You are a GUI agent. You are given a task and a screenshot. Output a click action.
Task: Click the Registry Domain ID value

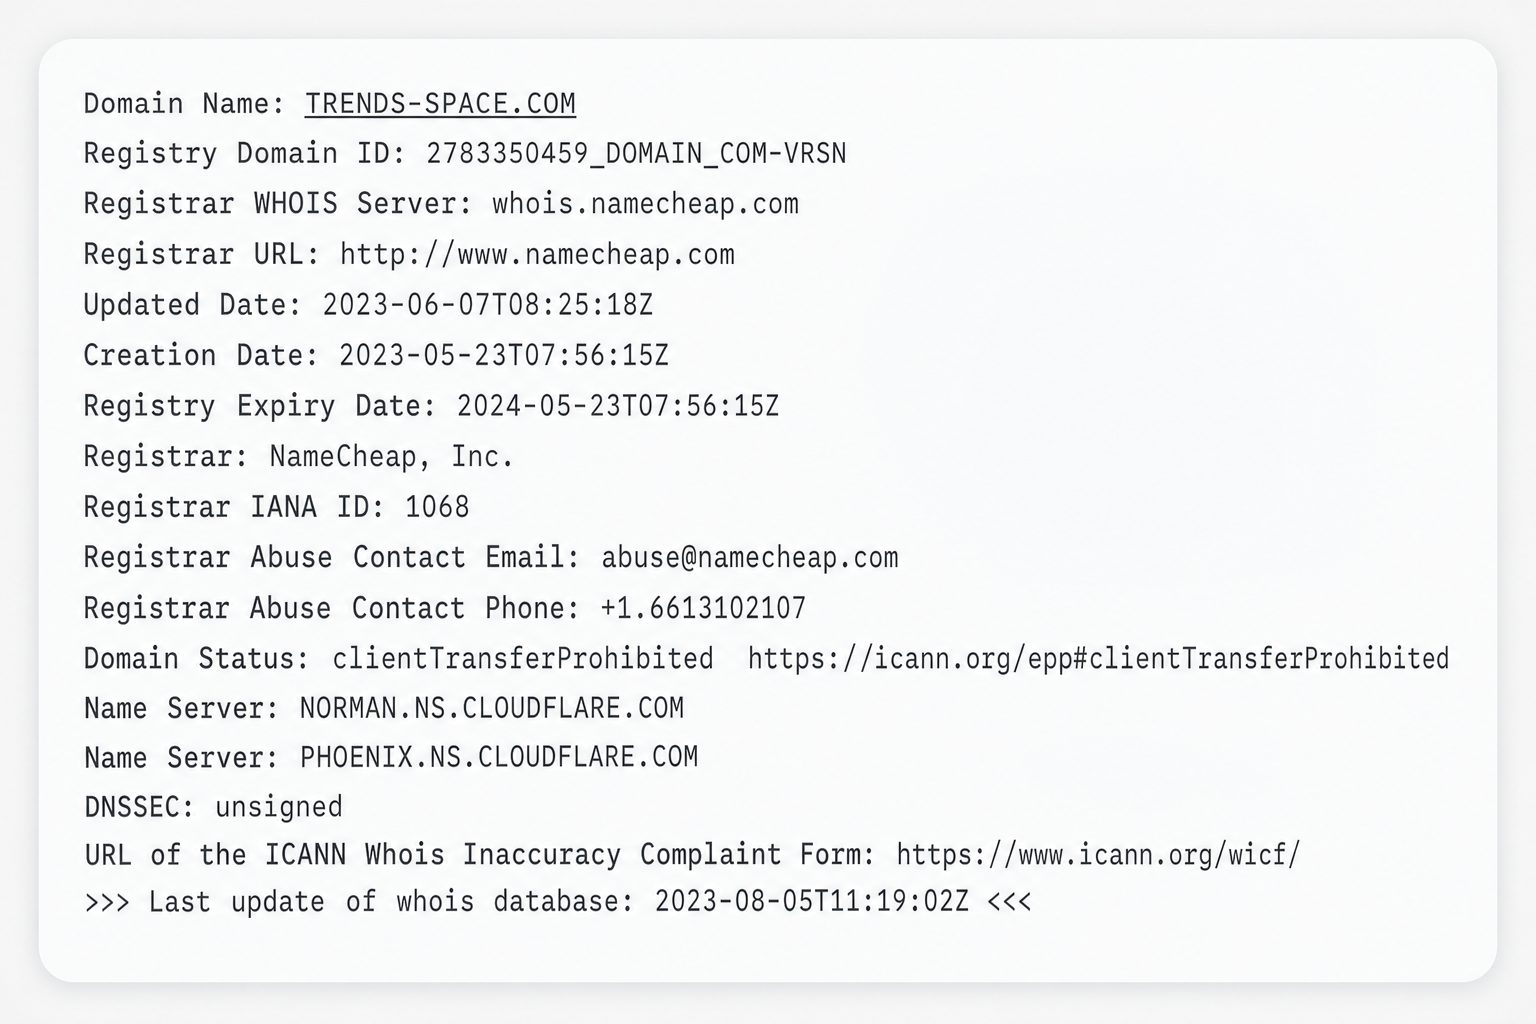[636, 154]
